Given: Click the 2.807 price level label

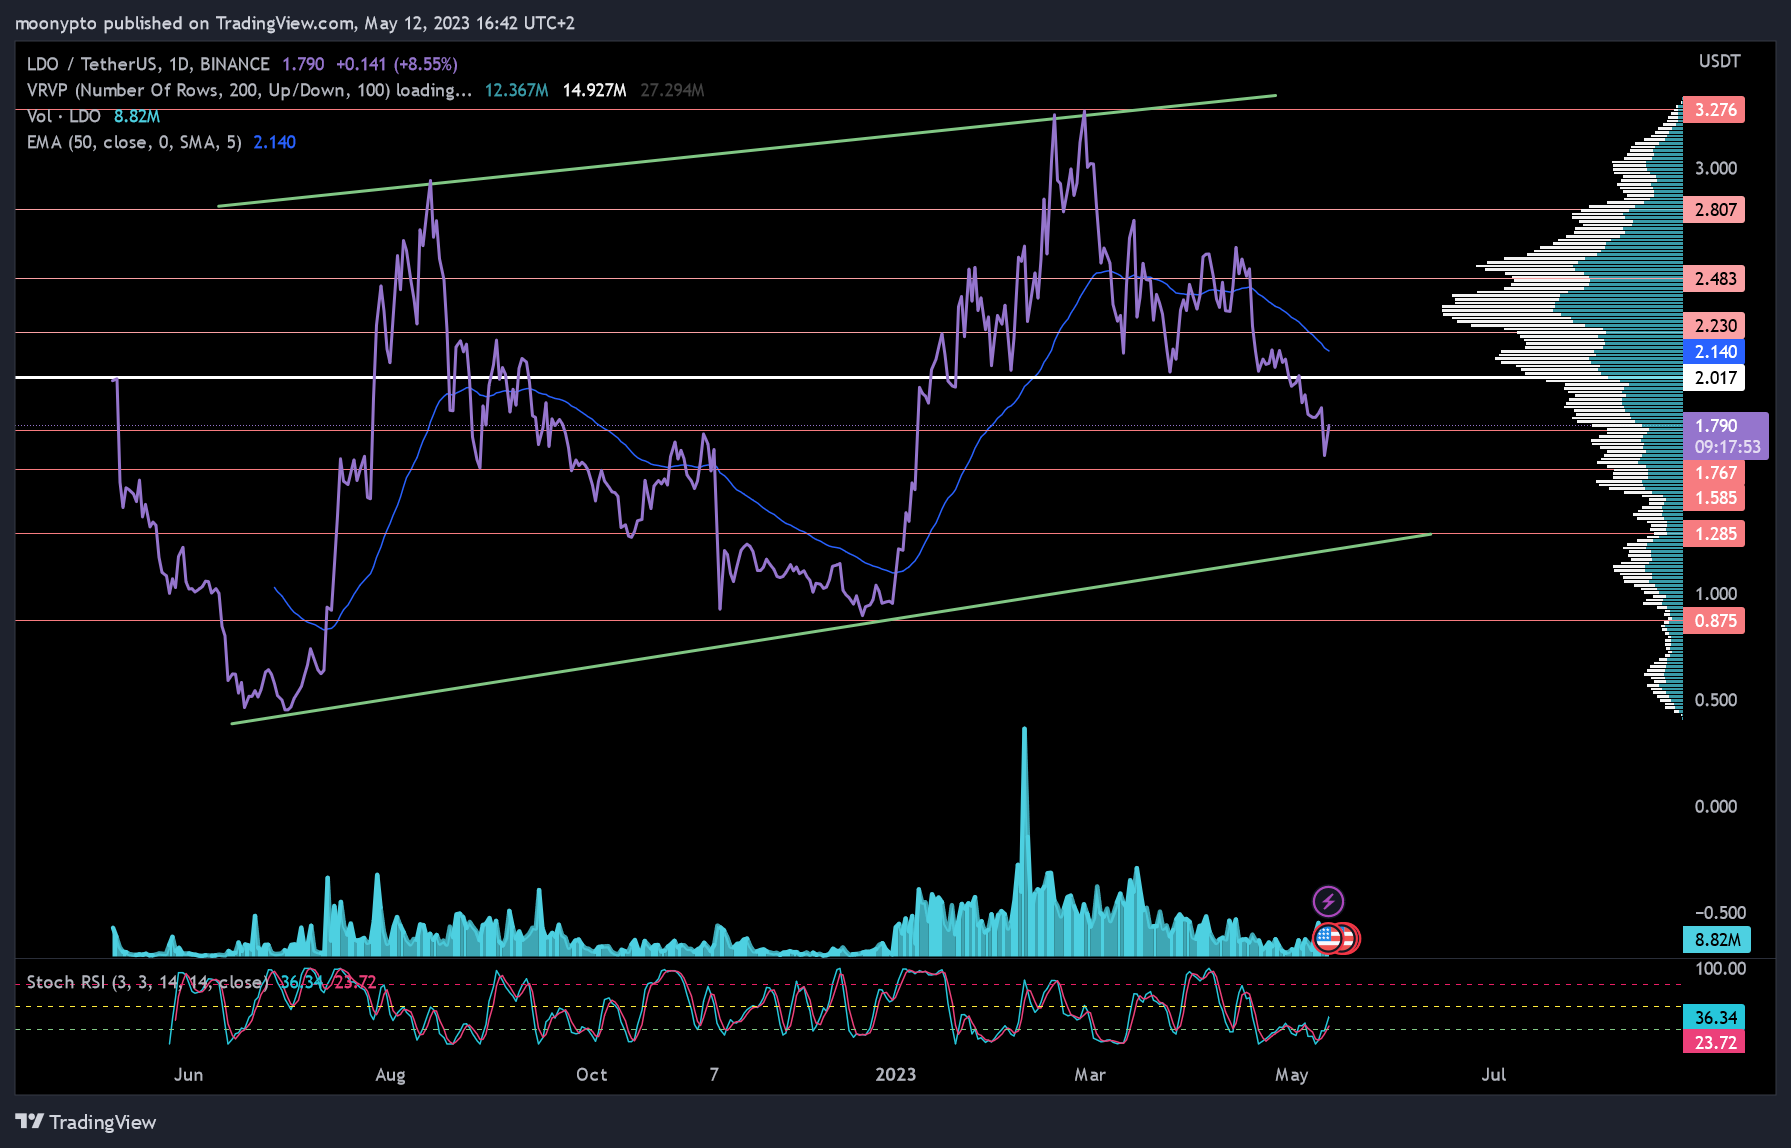Looking at the screenshot, I should coord(1714,210).
